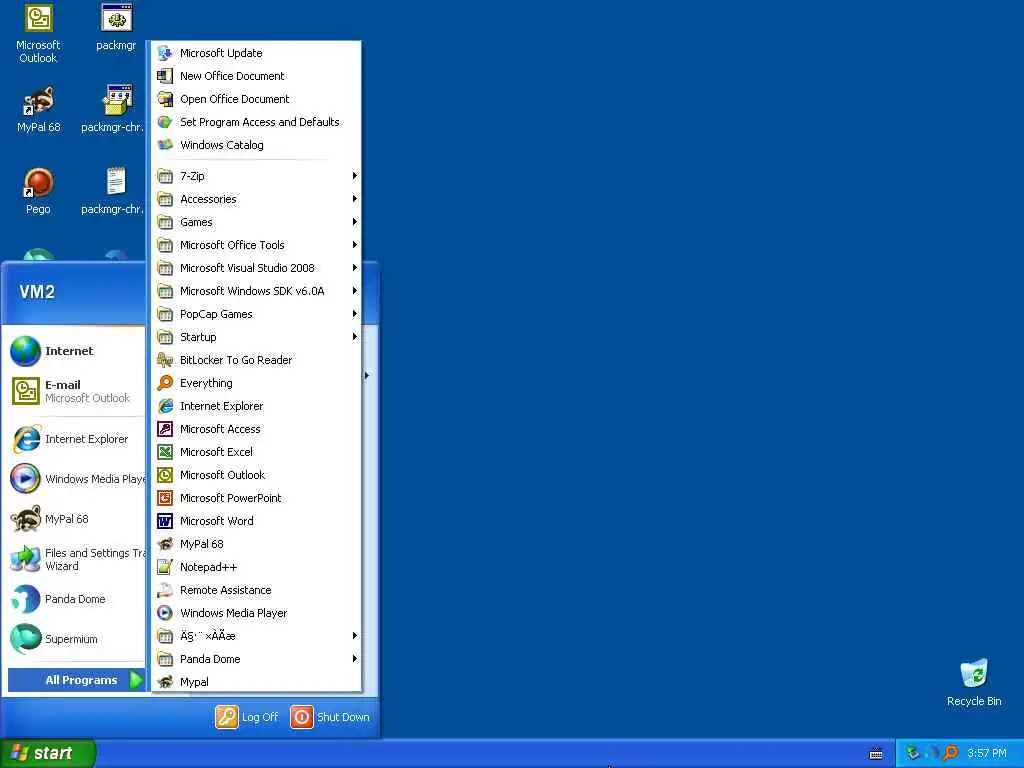Screen dimensions: 1024x768
Task: Click the Mypal entry at the list bottom
Action: tap(257, 682)
